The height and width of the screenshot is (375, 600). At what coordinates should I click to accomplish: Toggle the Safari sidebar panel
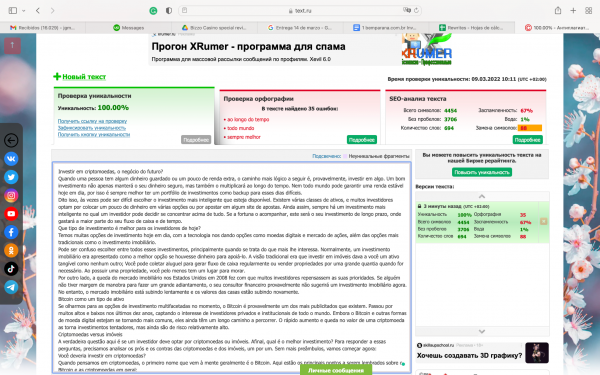(13, 11)
